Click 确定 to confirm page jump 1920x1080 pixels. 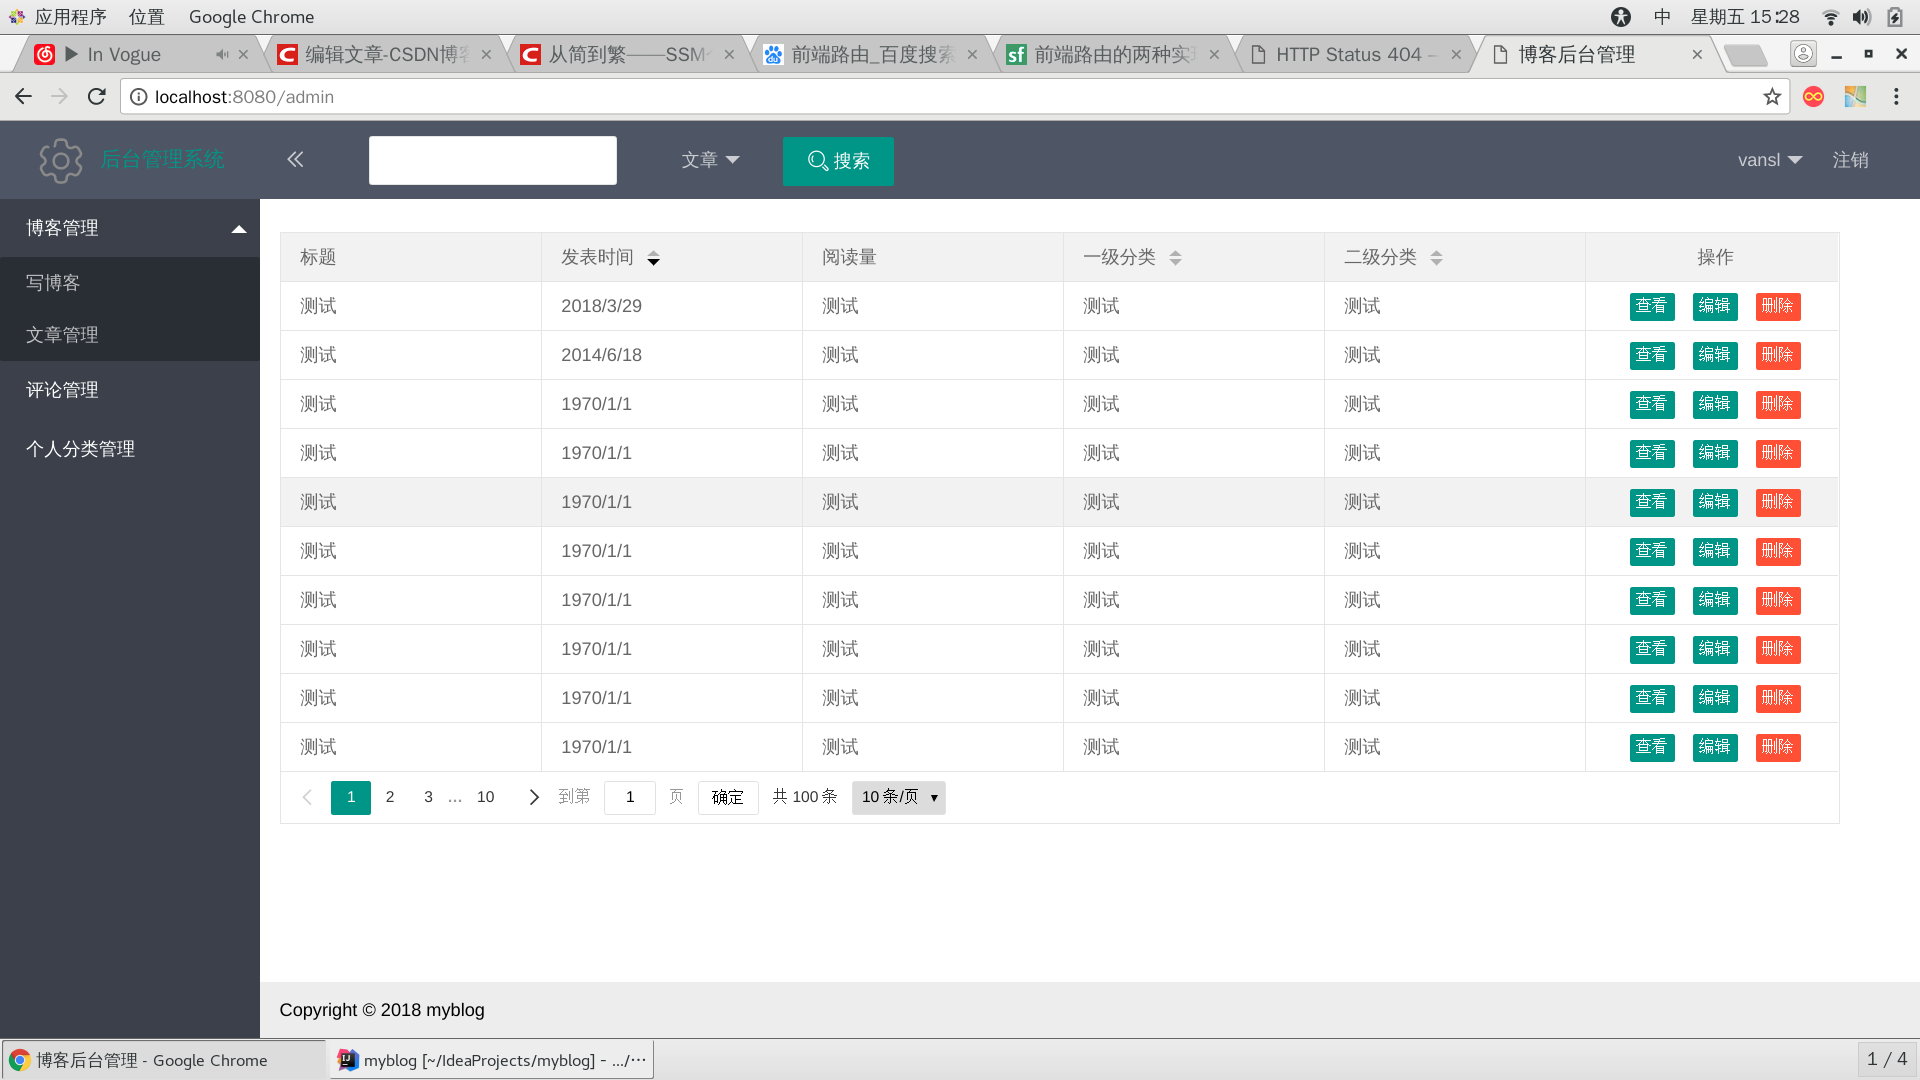728,797
